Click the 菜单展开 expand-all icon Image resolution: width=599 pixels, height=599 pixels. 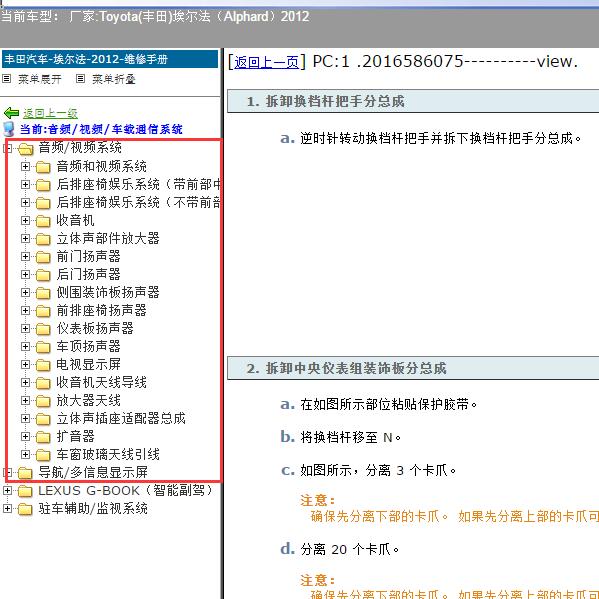(x=6, y=79)
